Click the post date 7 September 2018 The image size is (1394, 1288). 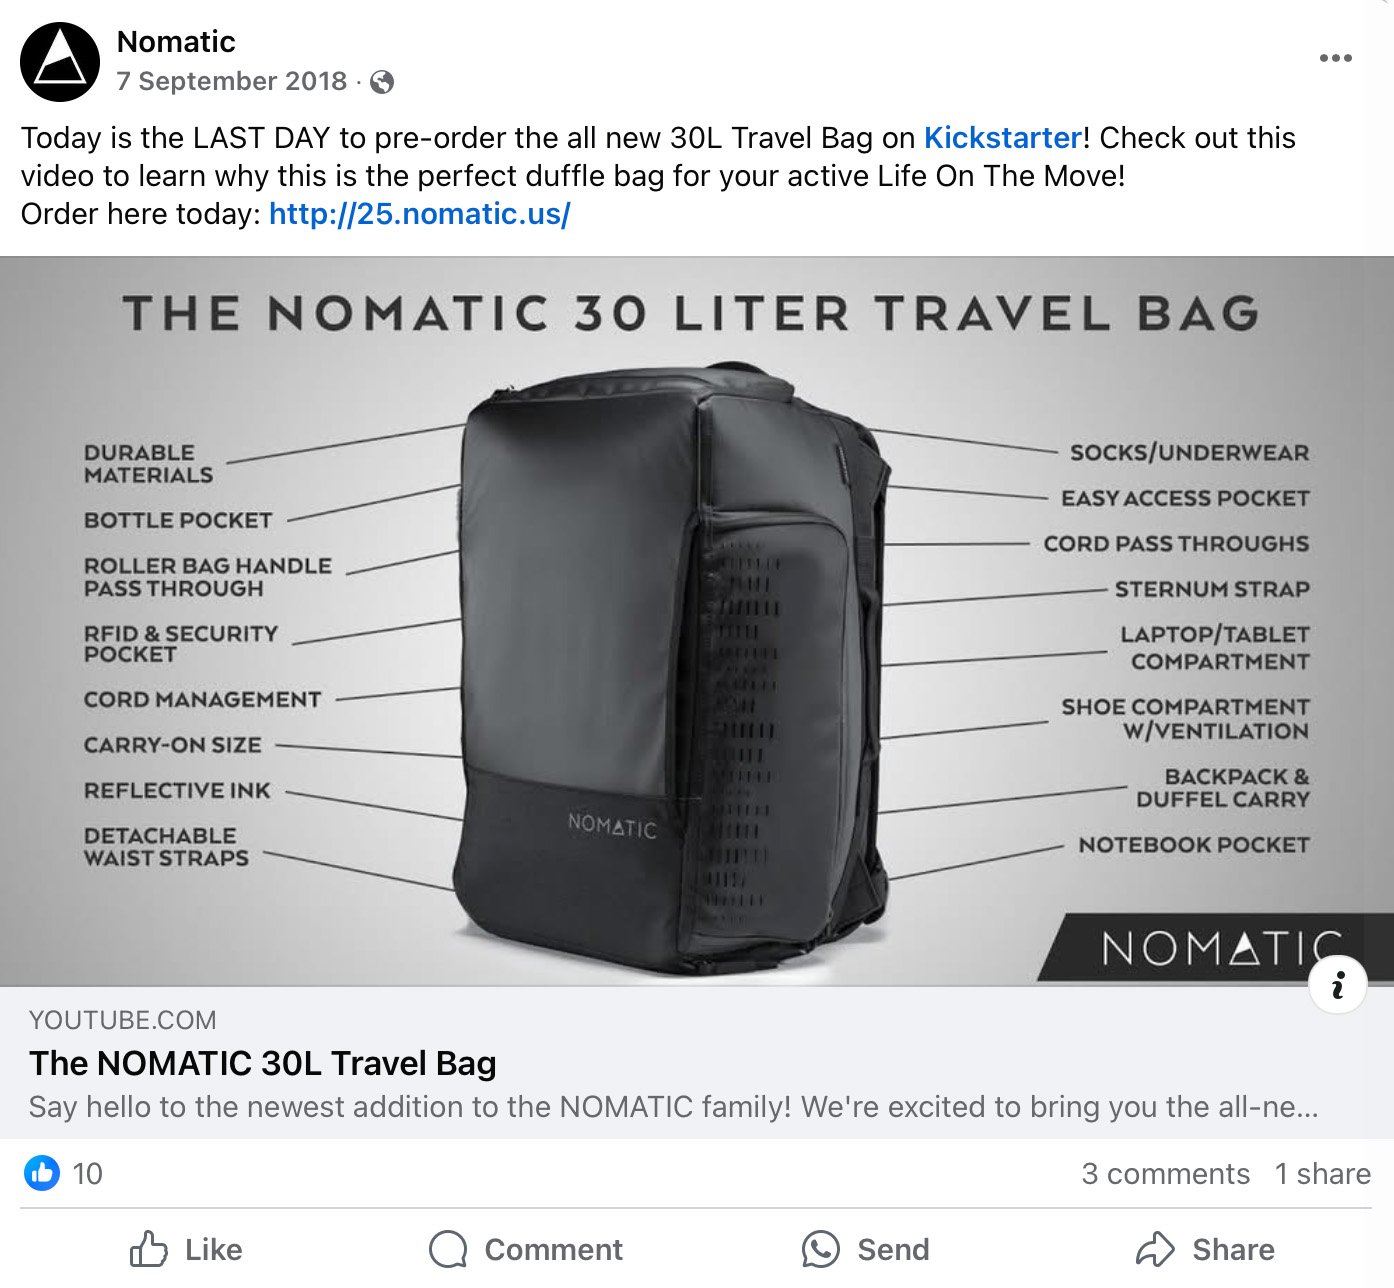pos(232,82)
